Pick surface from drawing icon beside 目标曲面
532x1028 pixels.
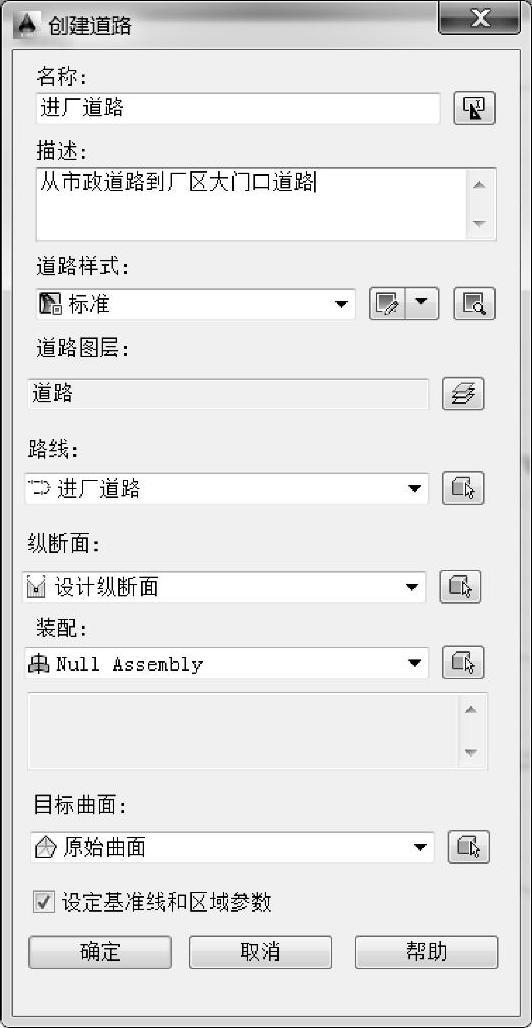468,847
